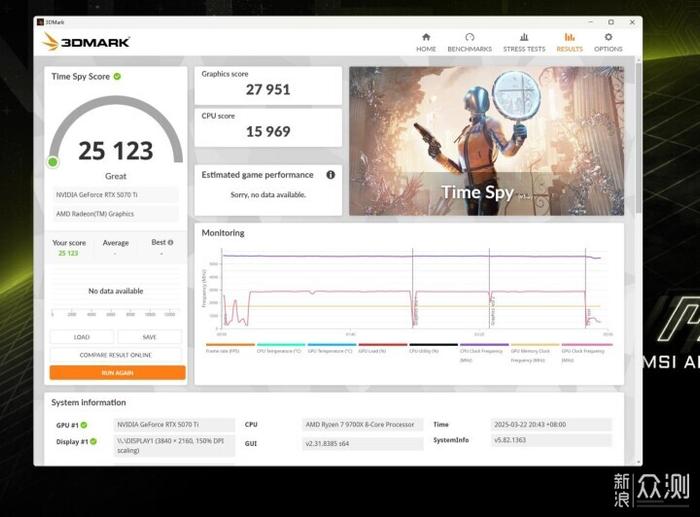Click the SAVE button
Screen dimensions: 700x517
[x=150, y=337]
